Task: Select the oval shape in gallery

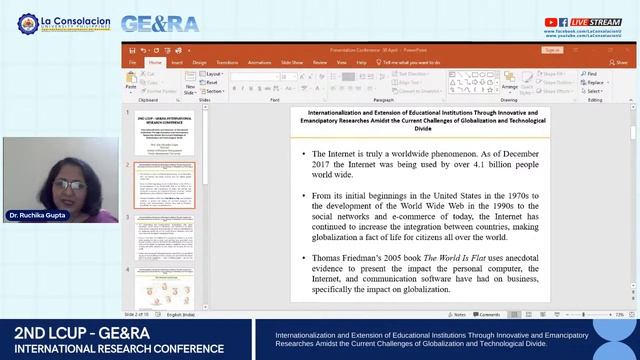Action: [482, 75]
